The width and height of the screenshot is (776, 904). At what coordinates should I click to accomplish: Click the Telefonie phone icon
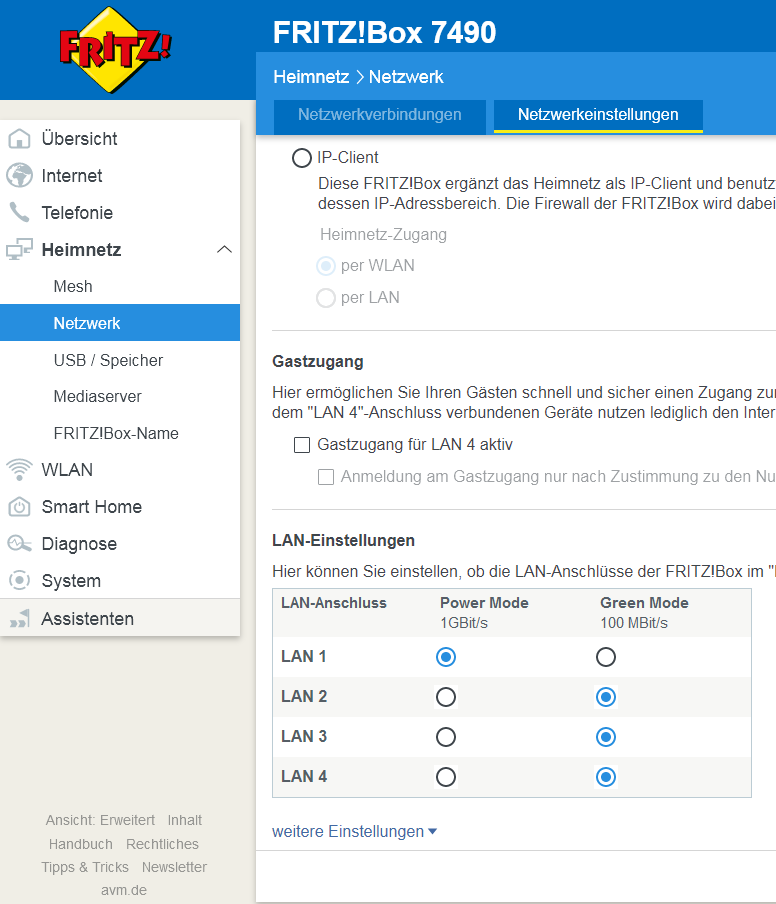[19, 213]
